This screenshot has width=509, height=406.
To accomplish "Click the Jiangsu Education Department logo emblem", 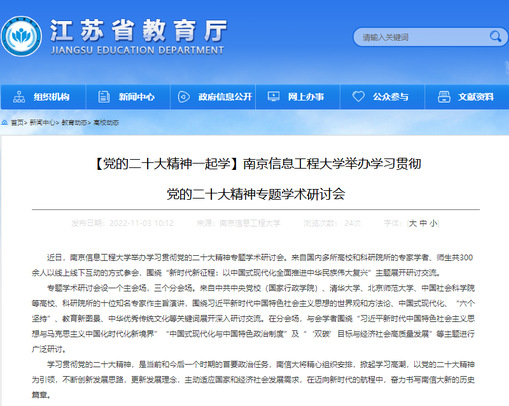I will click(21, 36).
